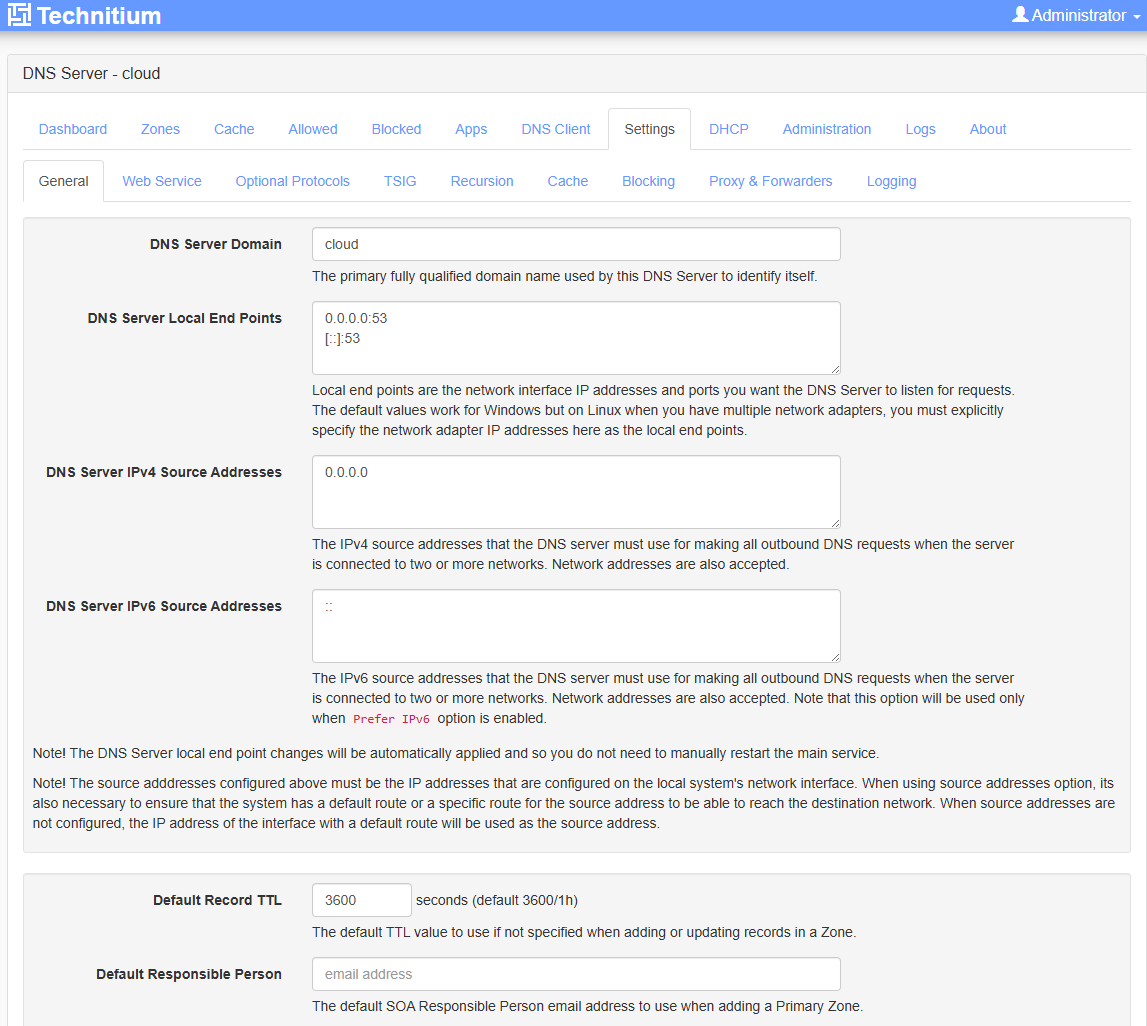The height and width of the screenshot is (1026, 1147).
Task: Select the General settings sub-tab
Action: 64,181
